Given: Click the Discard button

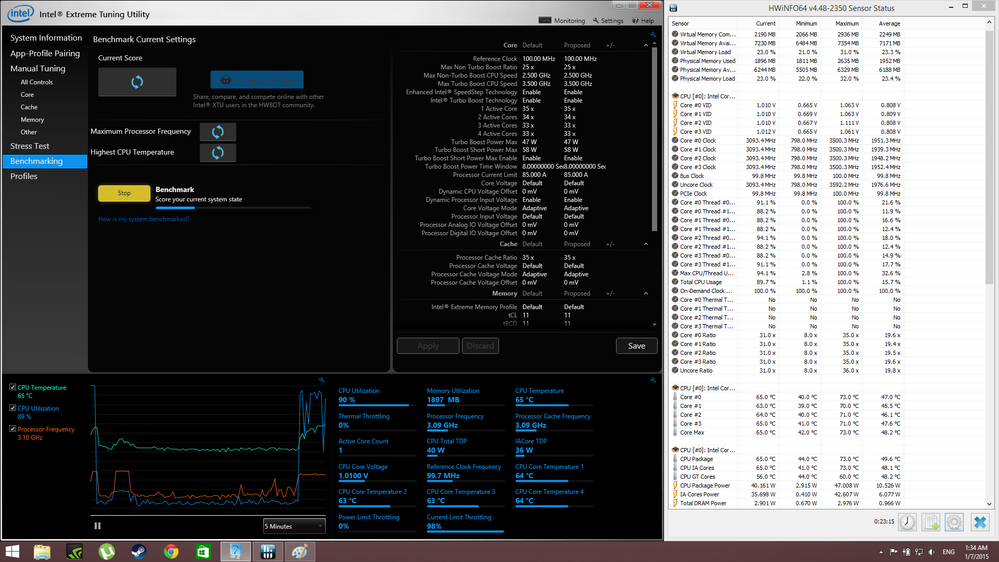Looking at the screenshot, I should pyautogui.click(x=480, y=346).
